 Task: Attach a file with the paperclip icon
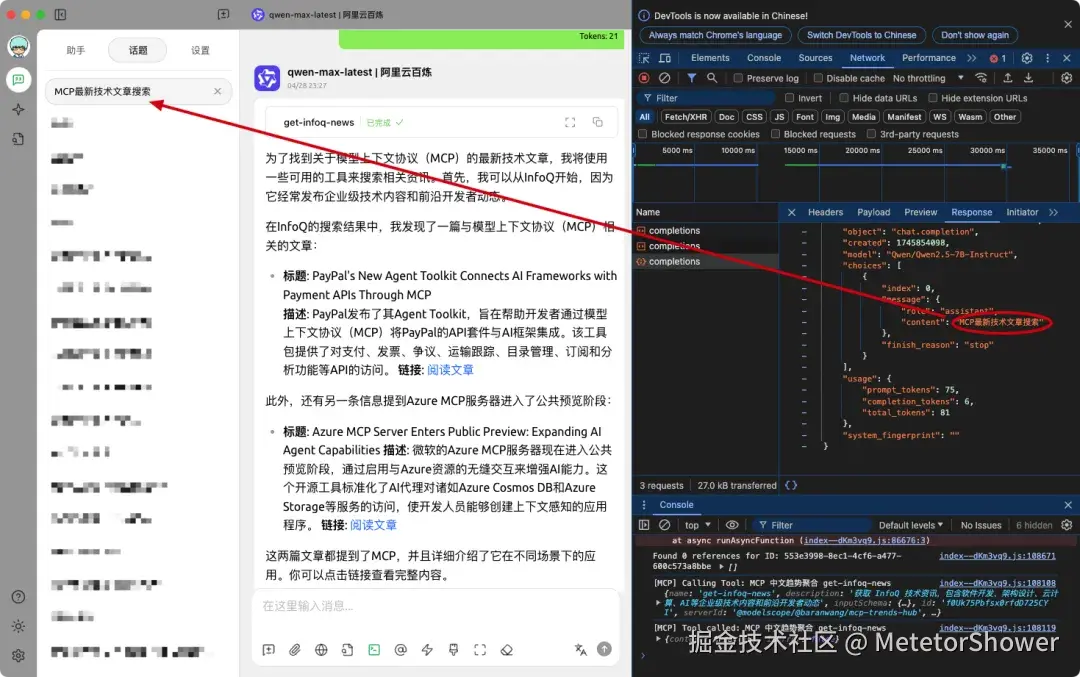(295, 649)
